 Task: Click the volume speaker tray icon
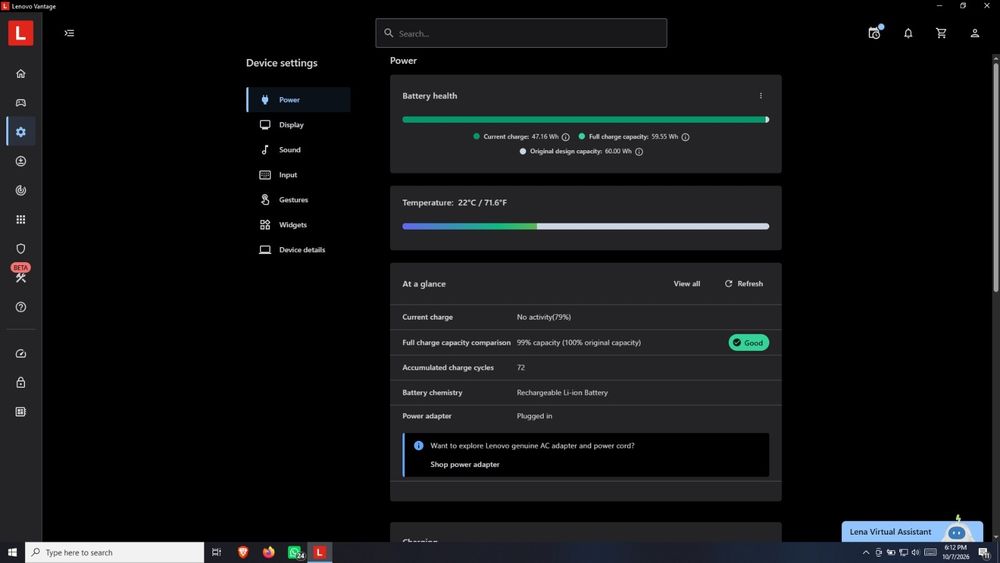point(916,552)
